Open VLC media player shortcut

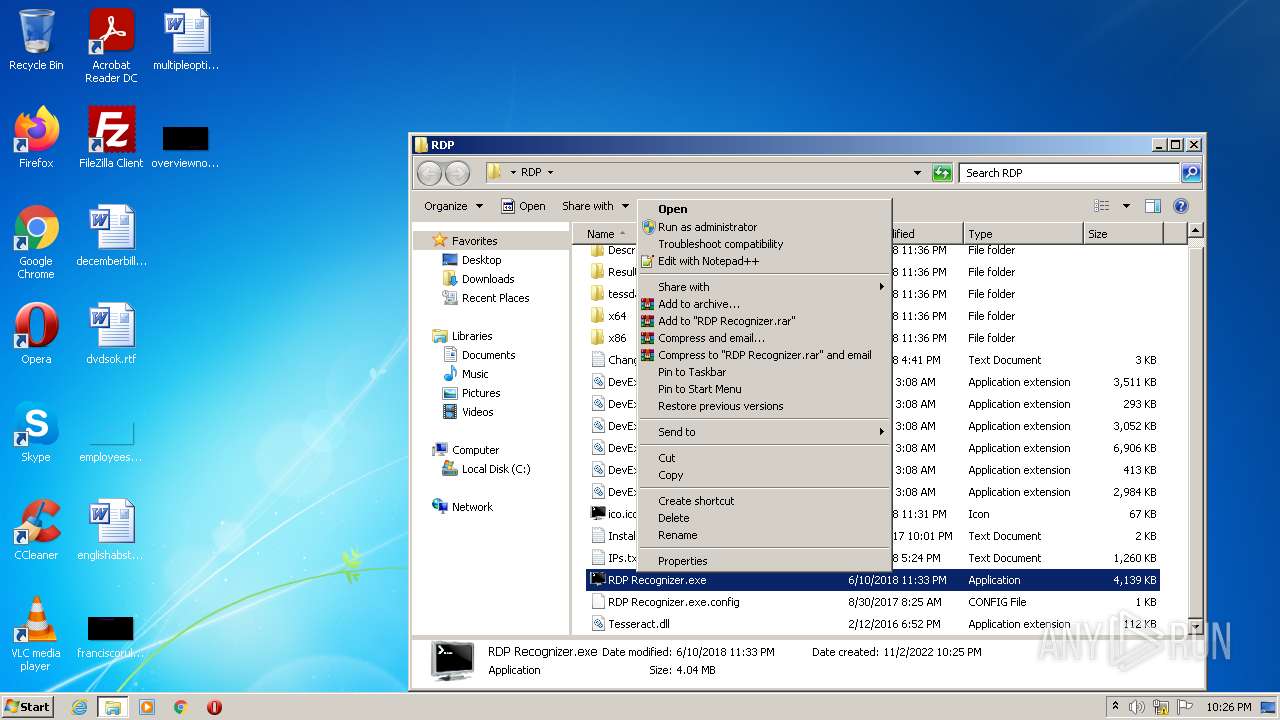(x=36, y=634)
